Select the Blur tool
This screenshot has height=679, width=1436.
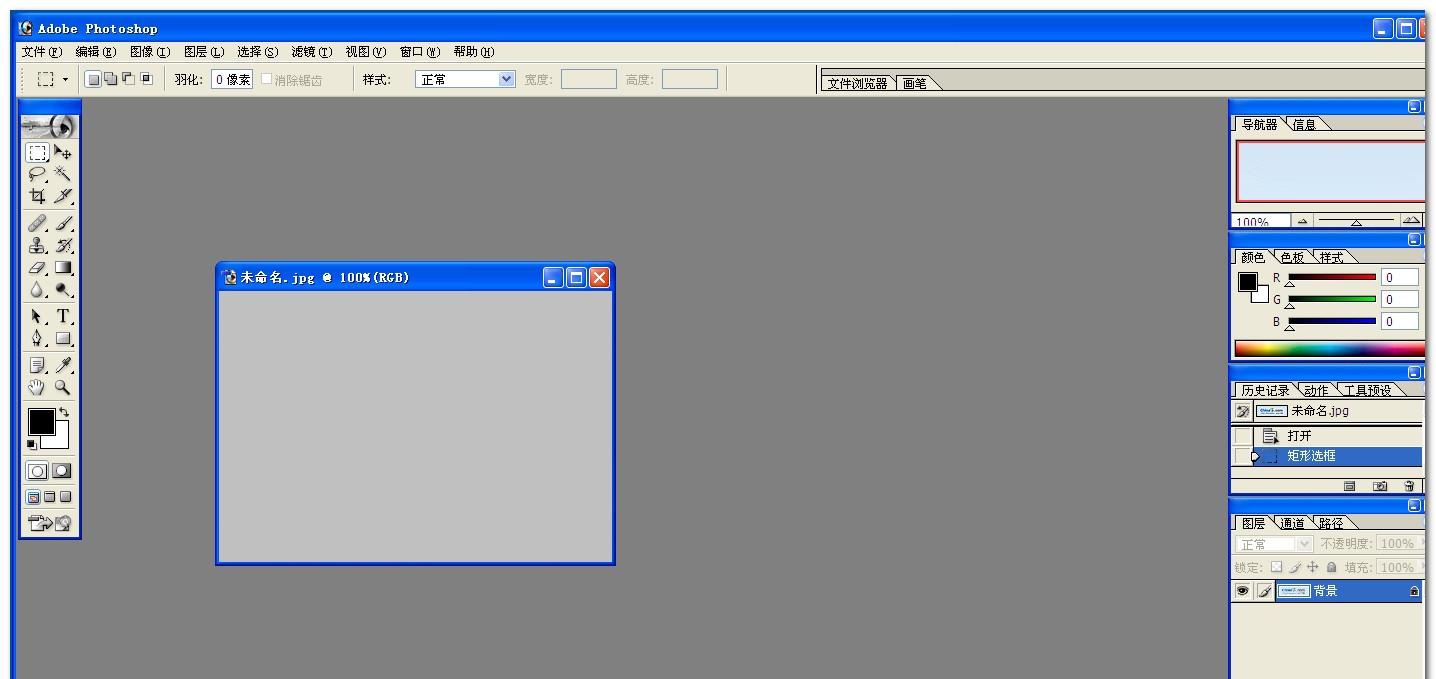tap(37, 290)
